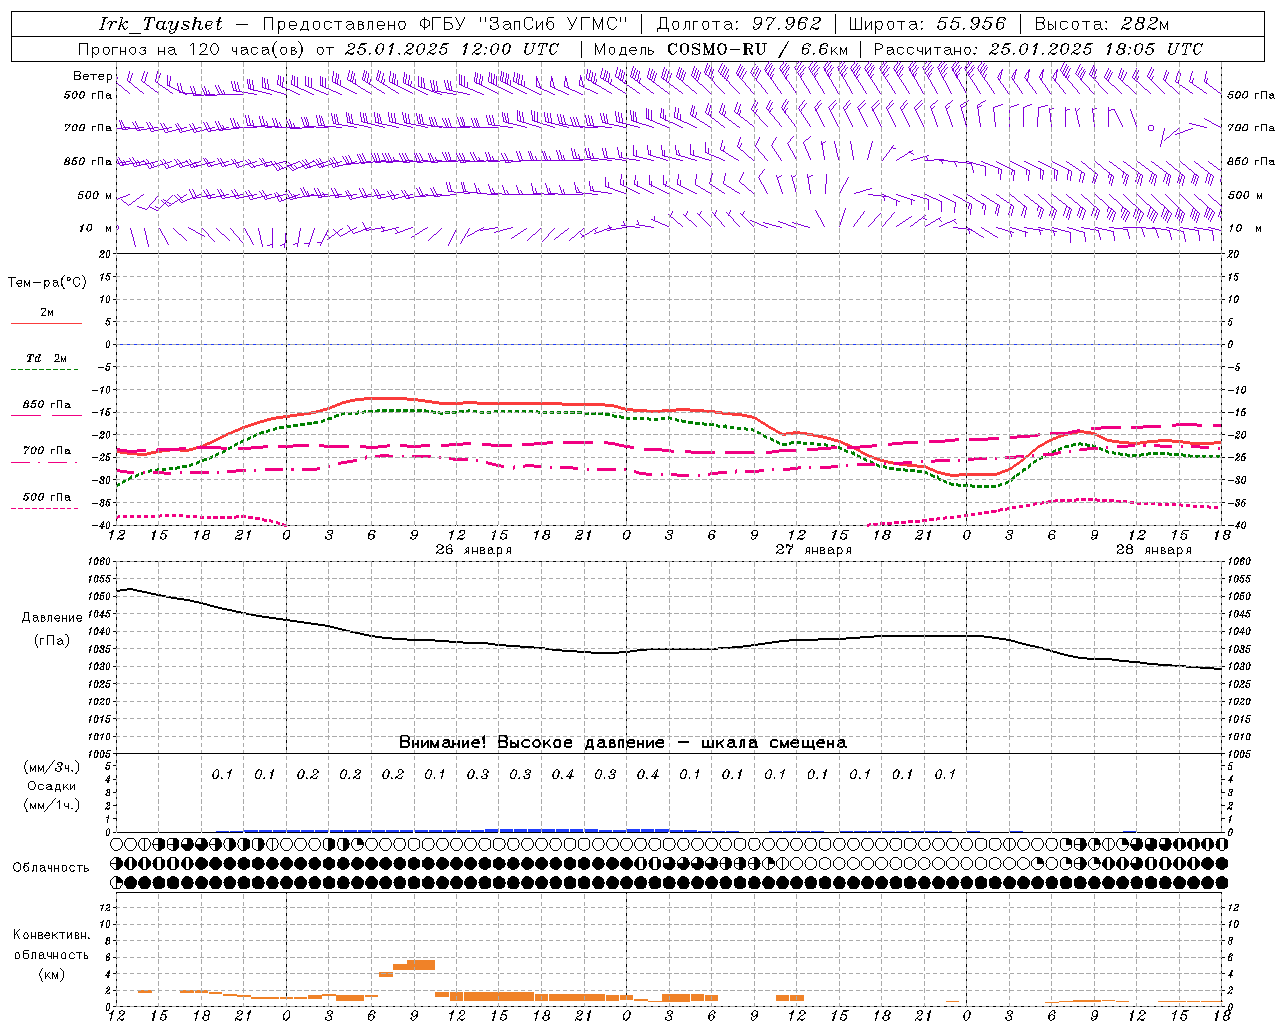1280x1024 pixels.
Task: Click the latitude value Широта: 55.956
Action: coord(927,24)
